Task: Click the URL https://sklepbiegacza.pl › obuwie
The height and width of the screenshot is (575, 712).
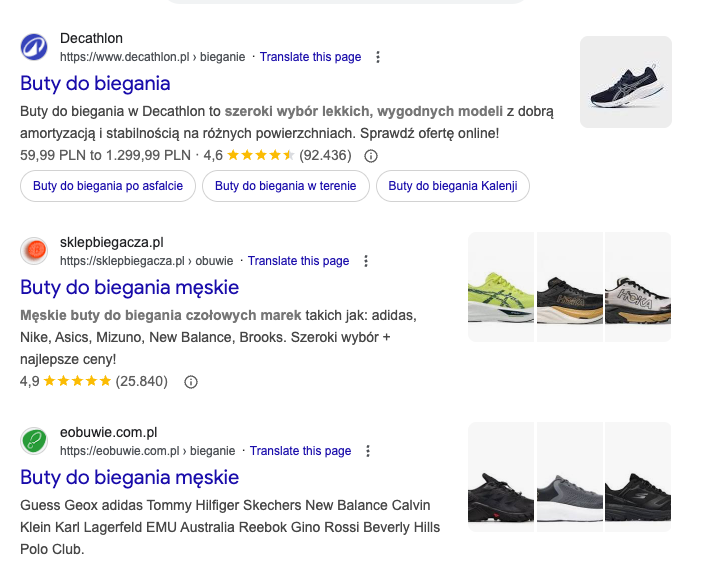Action: (147, 261)
